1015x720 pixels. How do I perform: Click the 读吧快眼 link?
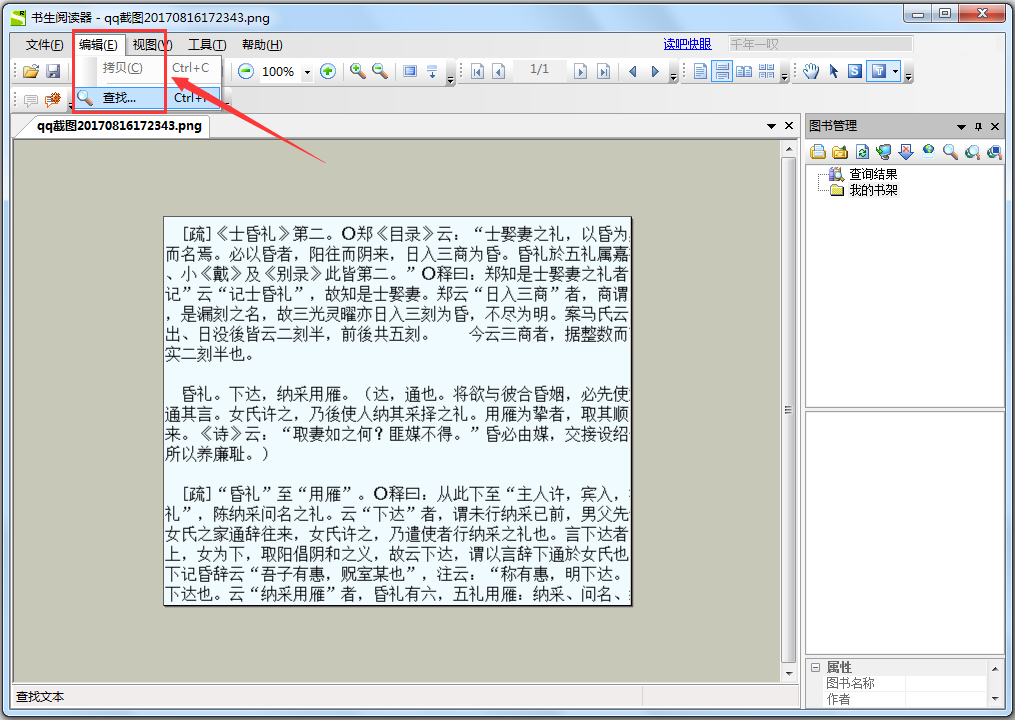tap(685, 44)
